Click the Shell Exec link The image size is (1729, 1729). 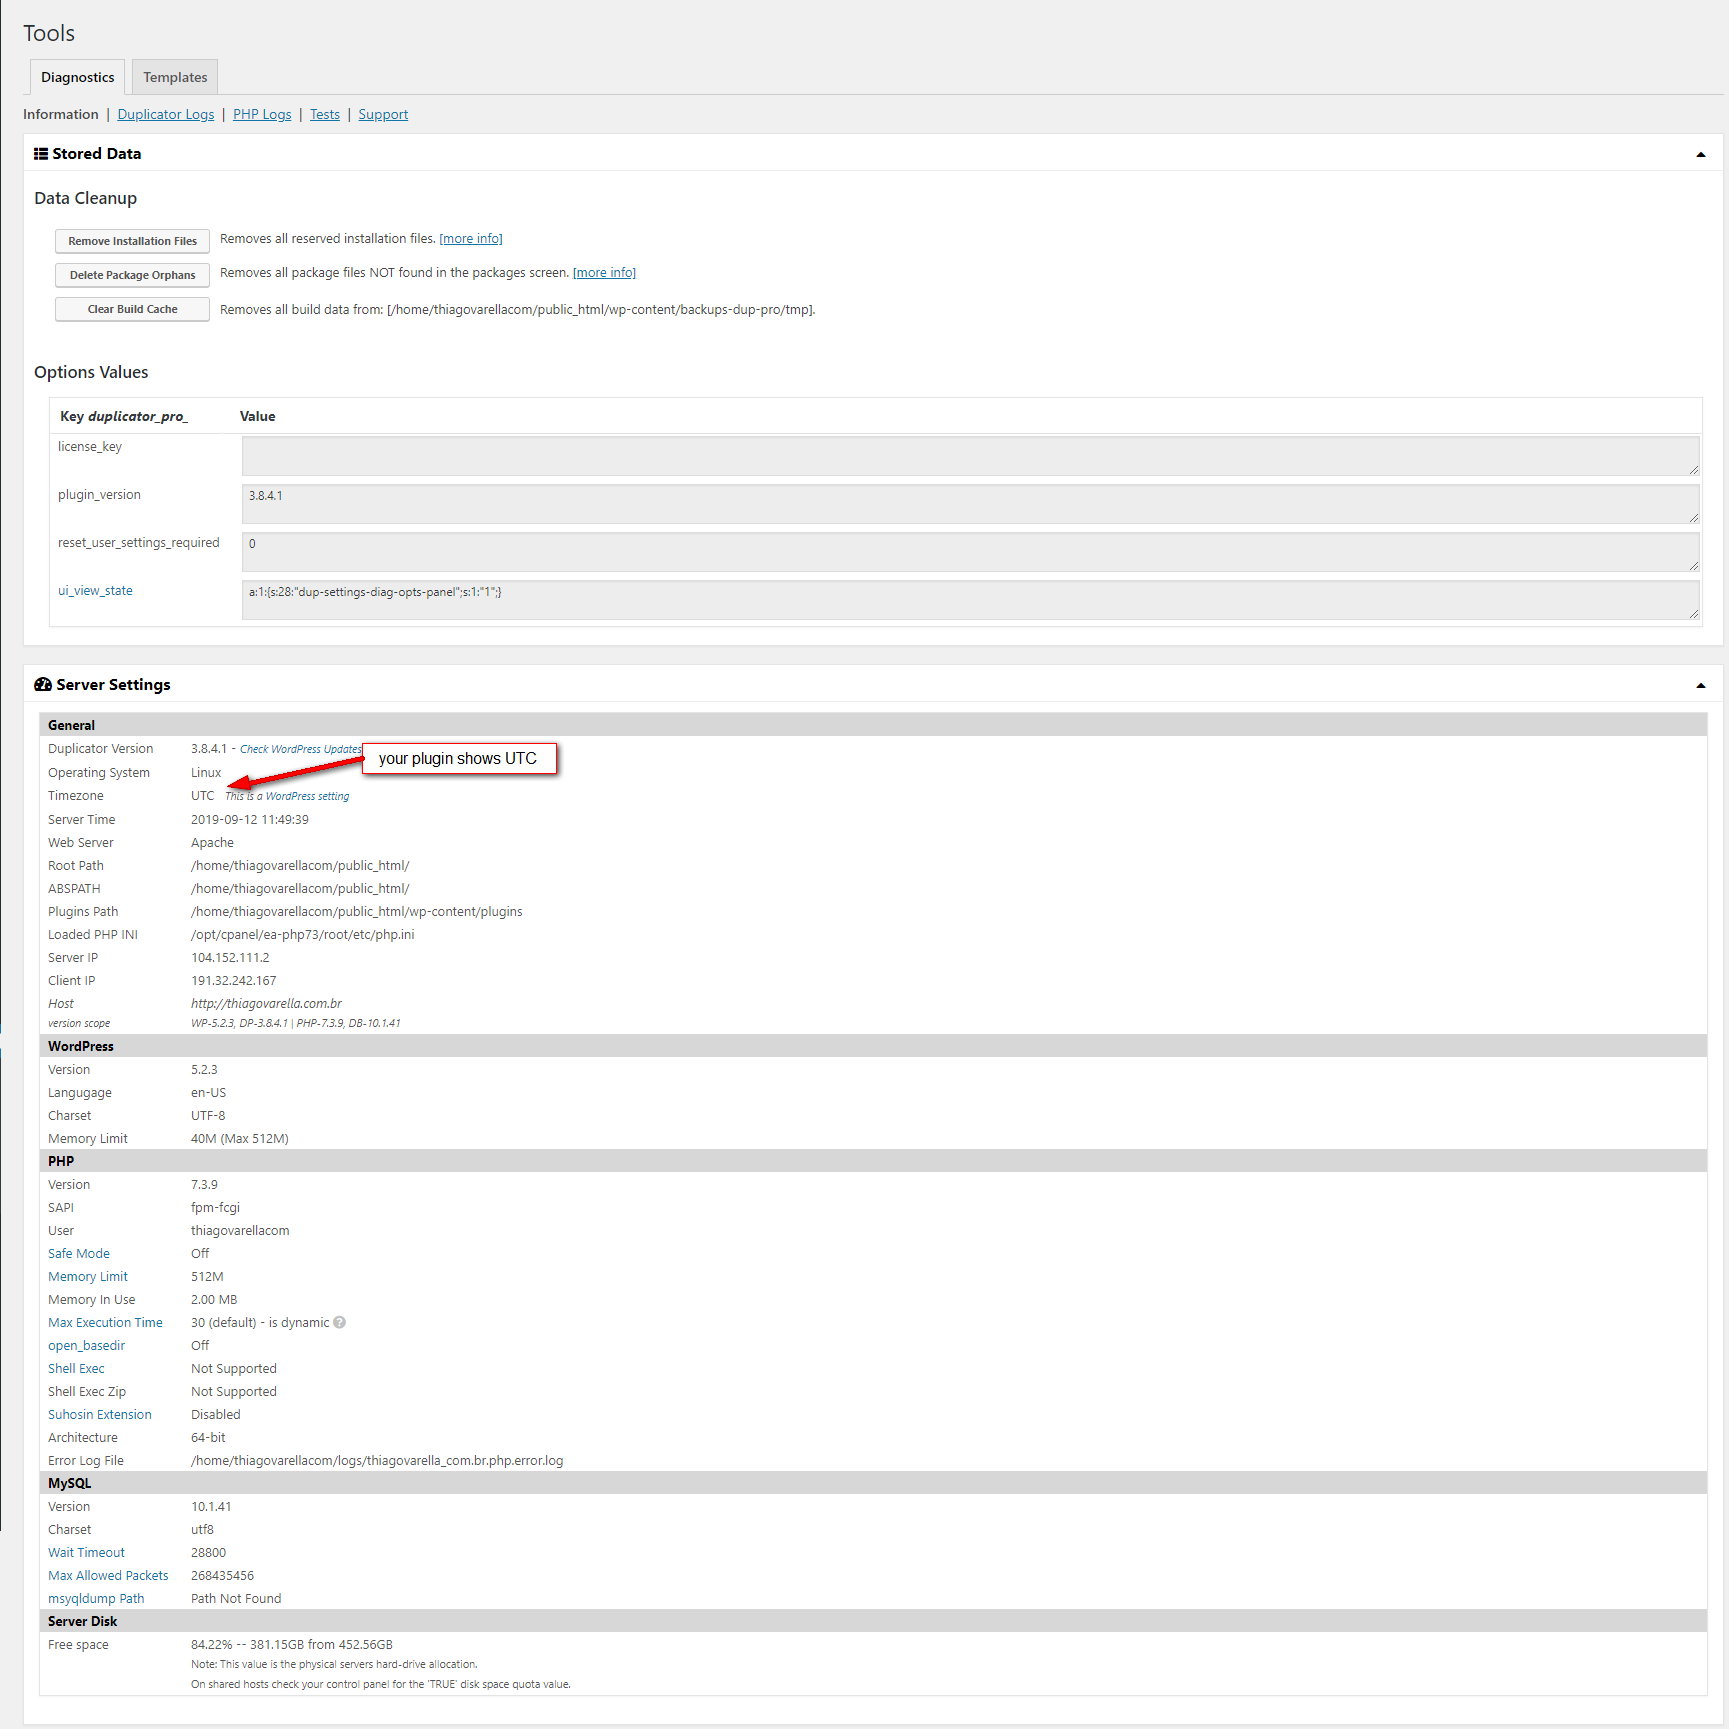(76, 1369)
